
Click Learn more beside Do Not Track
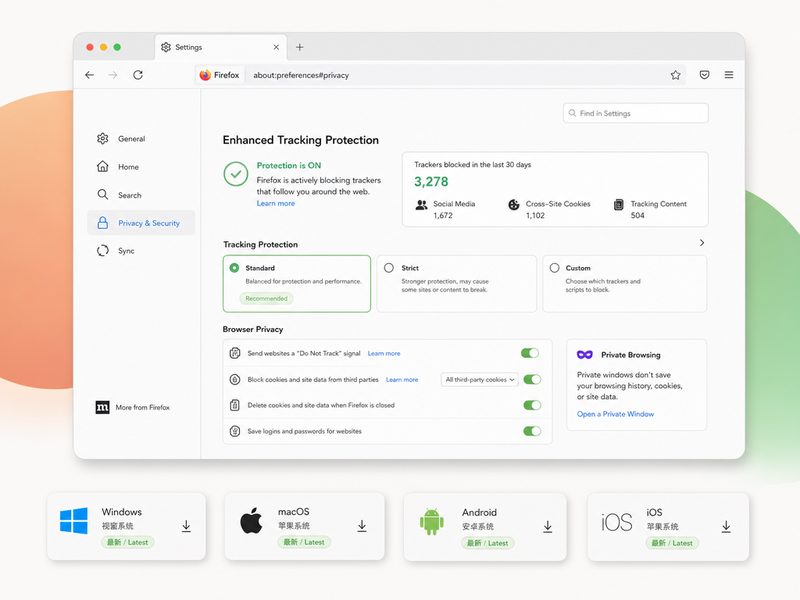384,353
